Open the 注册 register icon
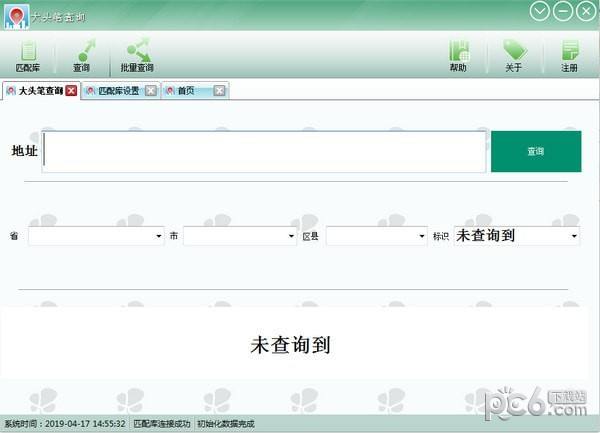The height and width of the screenshot is (433, 600). [569, 54]
